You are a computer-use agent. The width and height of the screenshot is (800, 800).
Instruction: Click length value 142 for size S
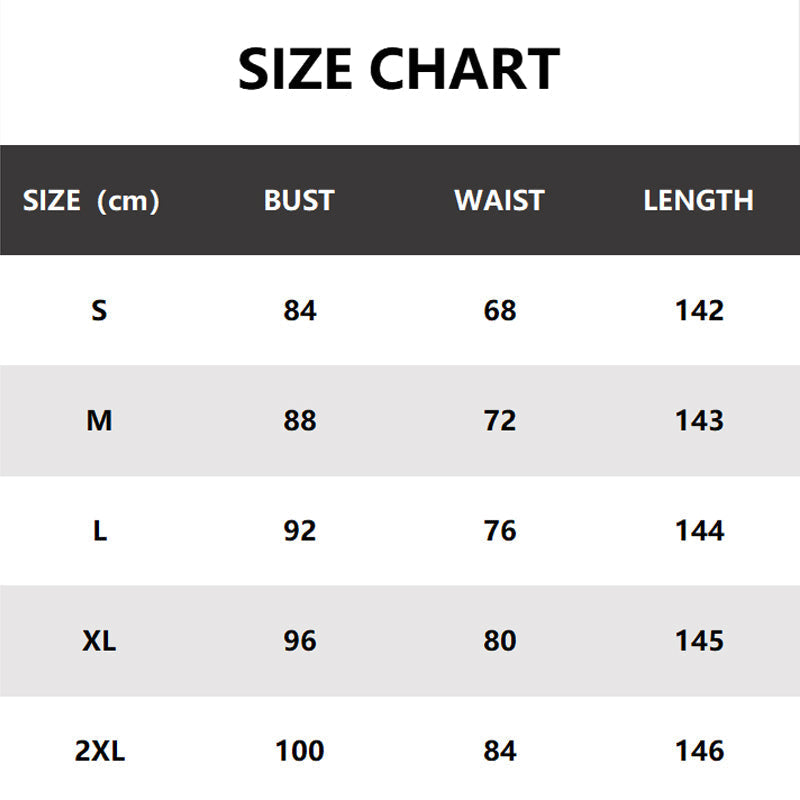click(x=699, y=310)
